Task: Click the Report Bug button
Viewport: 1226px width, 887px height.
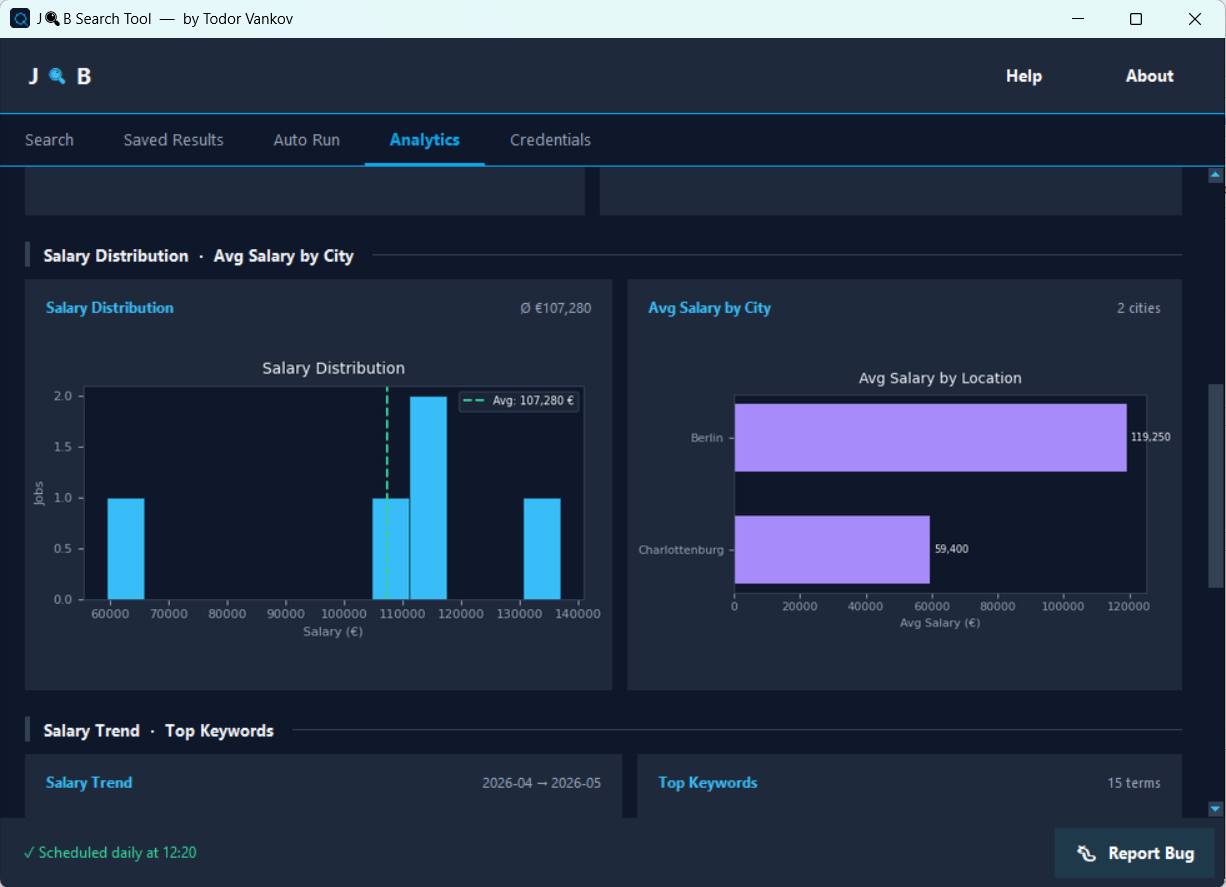Action: click(x=1135, y=853)
